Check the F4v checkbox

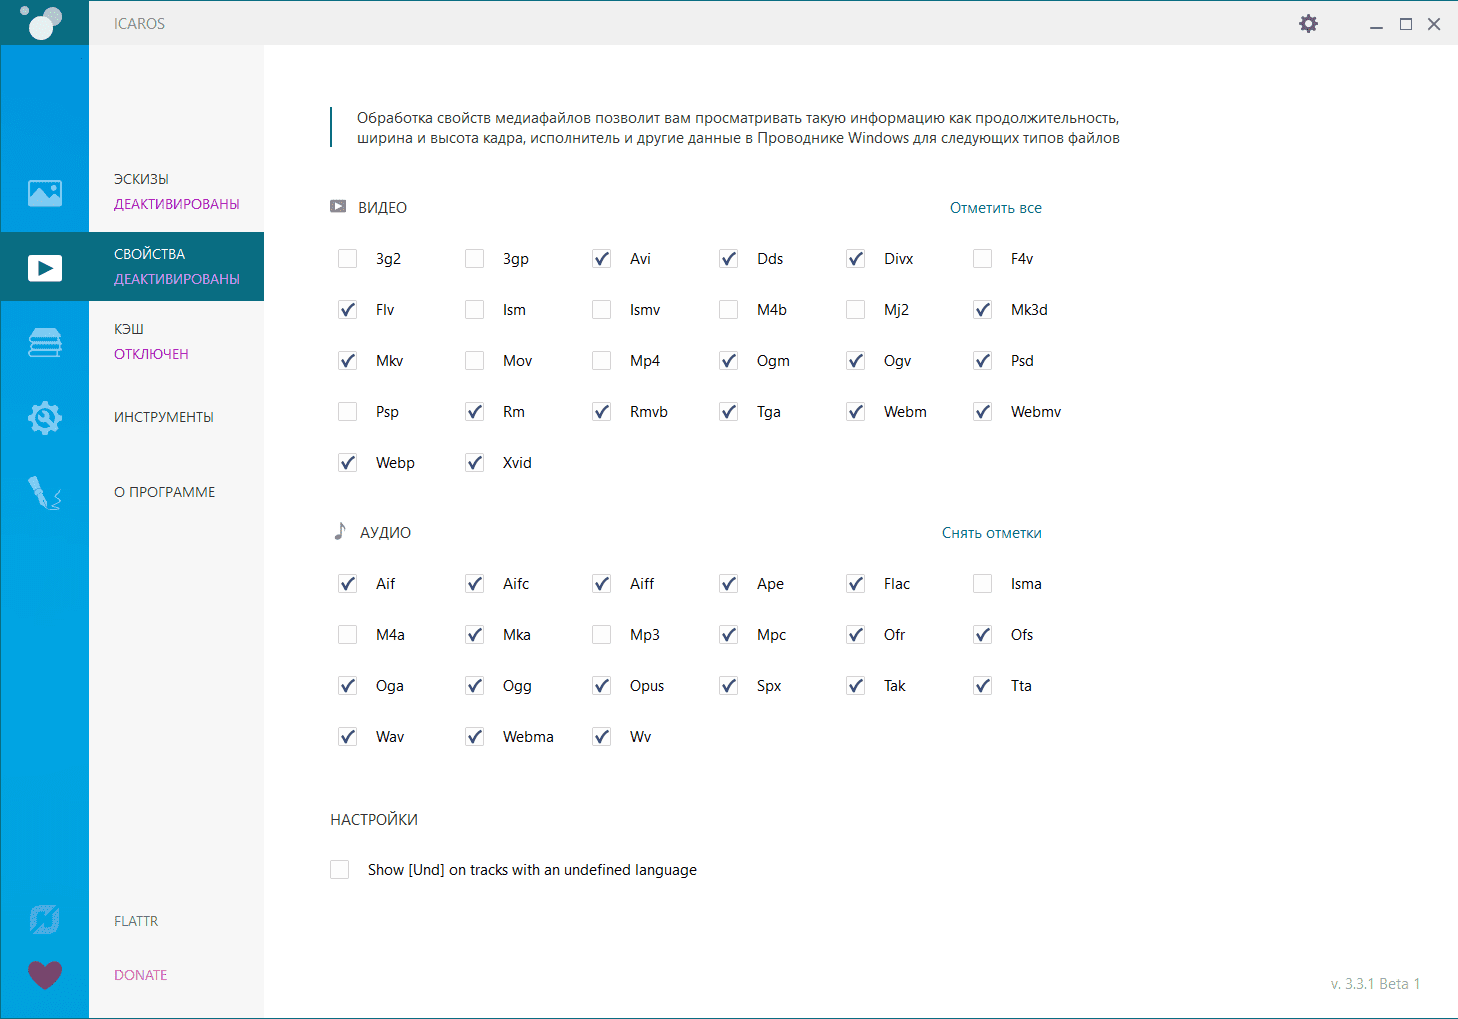[983, 259]
